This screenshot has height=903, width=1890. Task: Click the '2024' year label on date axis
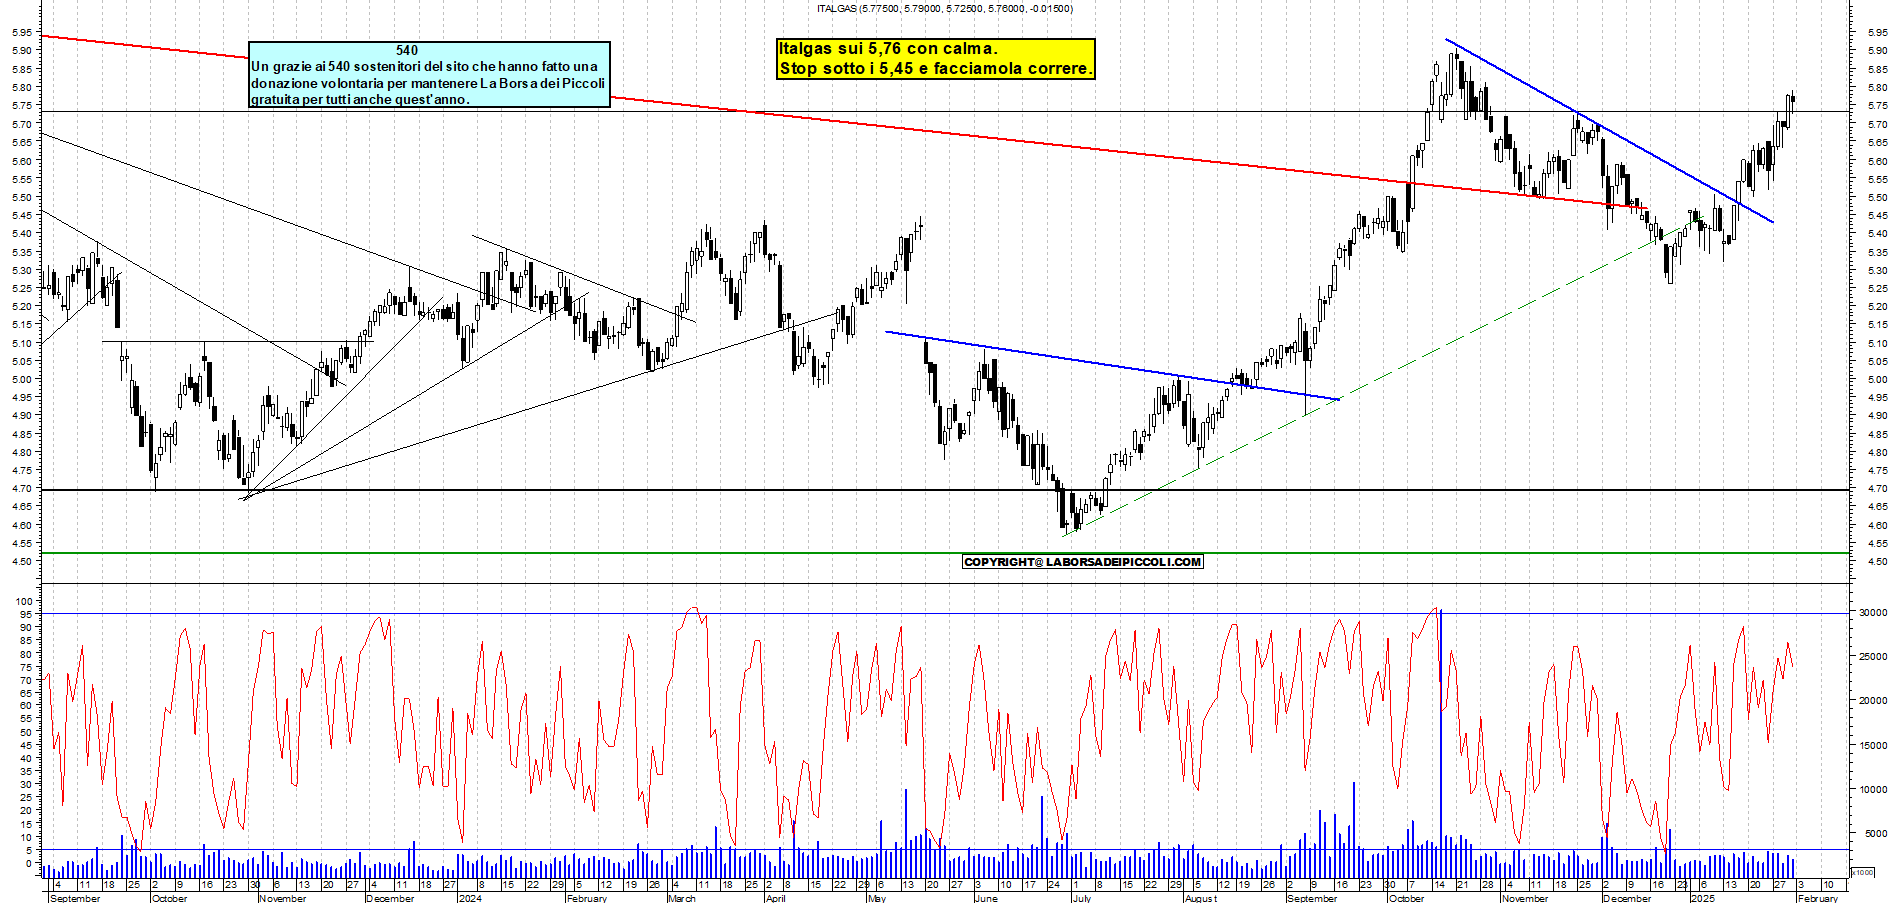[x=470, y=898]
